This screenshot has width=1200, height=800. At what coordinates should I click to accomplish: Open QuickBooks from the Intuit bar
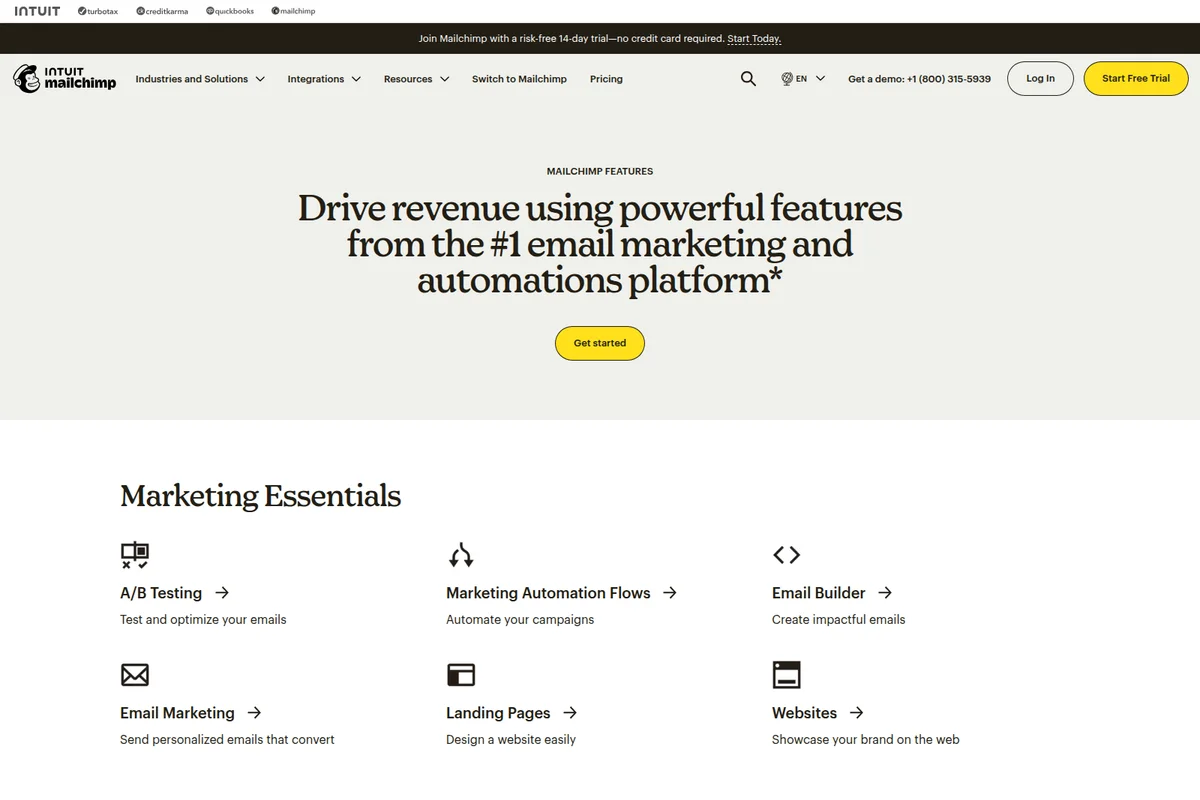(229, 11)
